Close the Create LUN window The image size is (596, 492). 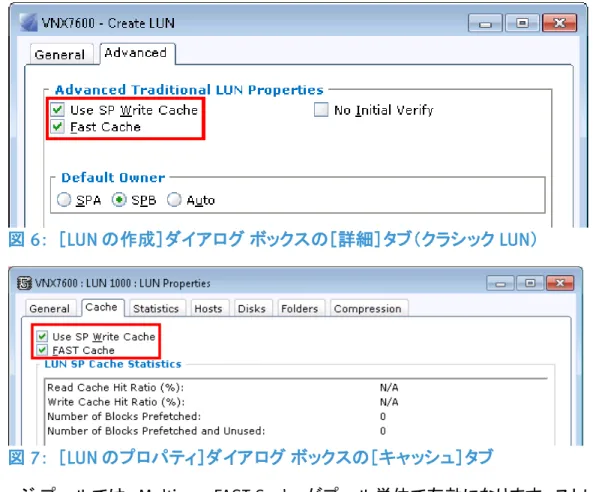[x=560, y=24]
